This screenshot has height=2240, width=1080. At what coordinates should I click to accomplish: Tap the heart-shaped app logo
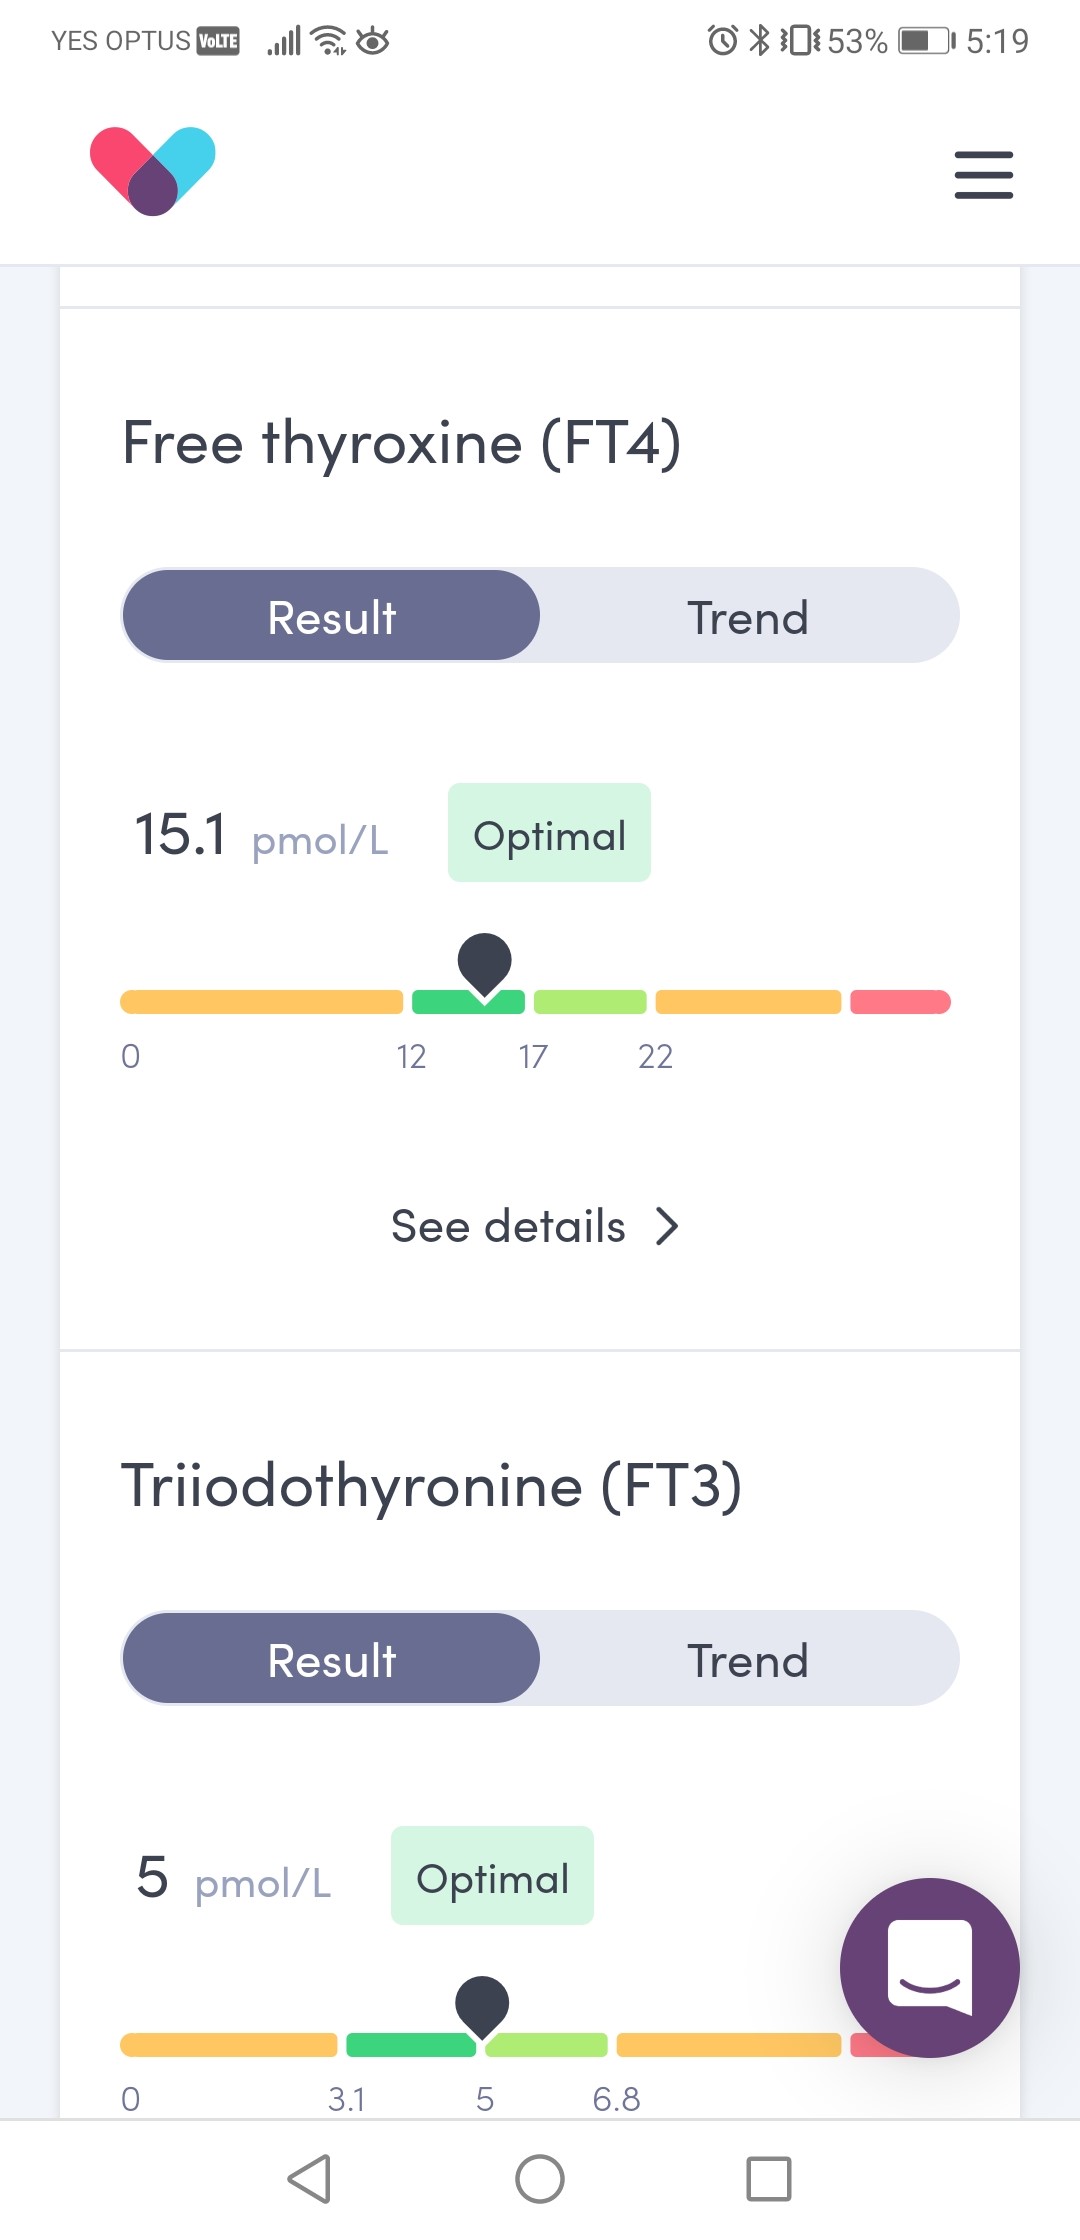(152, 170)
